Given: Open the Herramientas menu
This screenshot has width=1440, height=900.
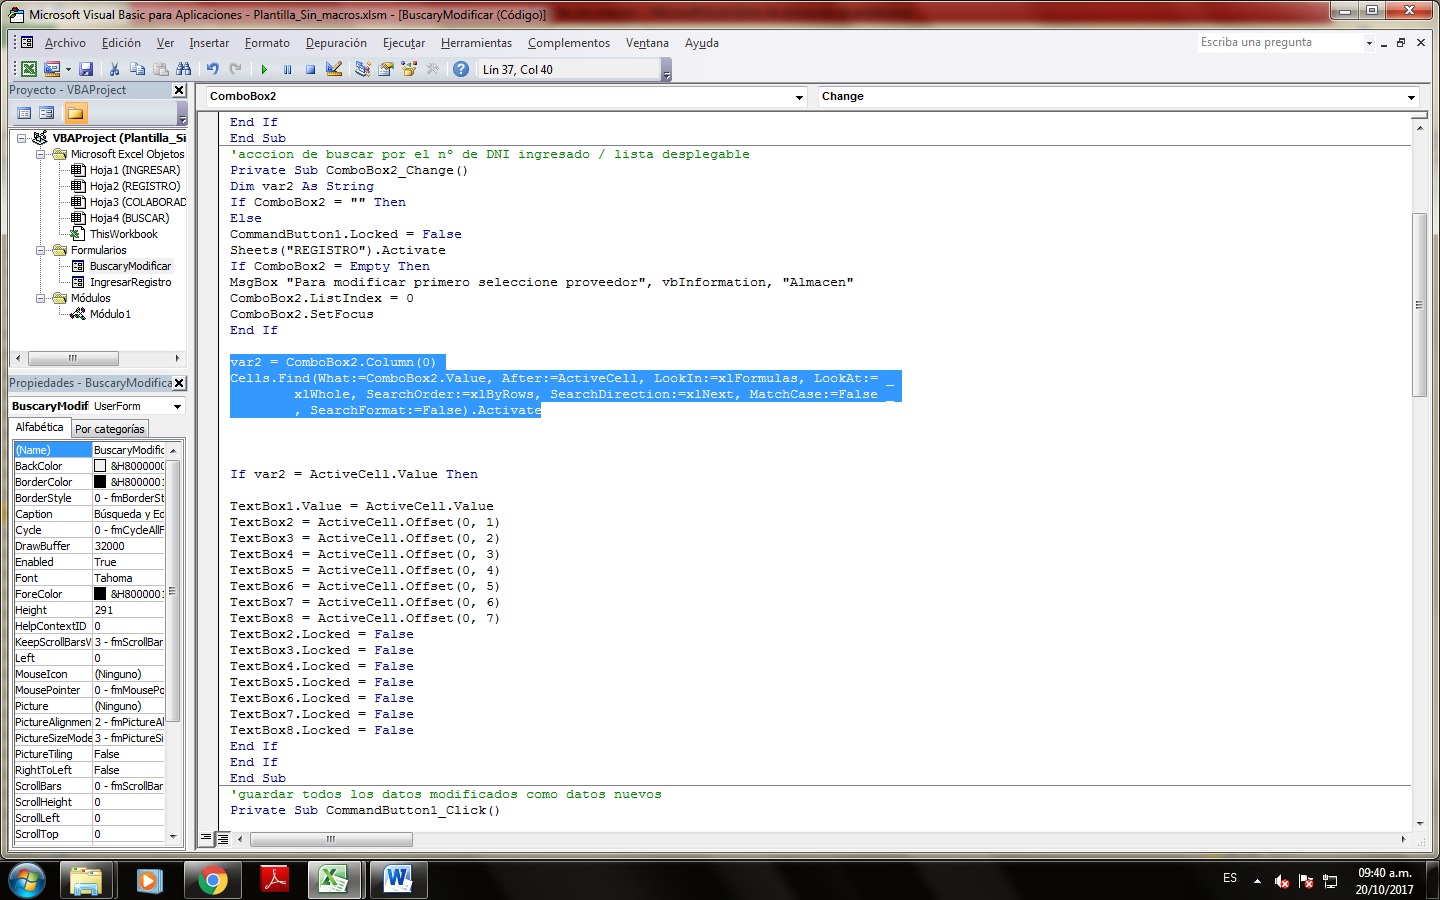Looking at the screenshot, I should (476, 43).
